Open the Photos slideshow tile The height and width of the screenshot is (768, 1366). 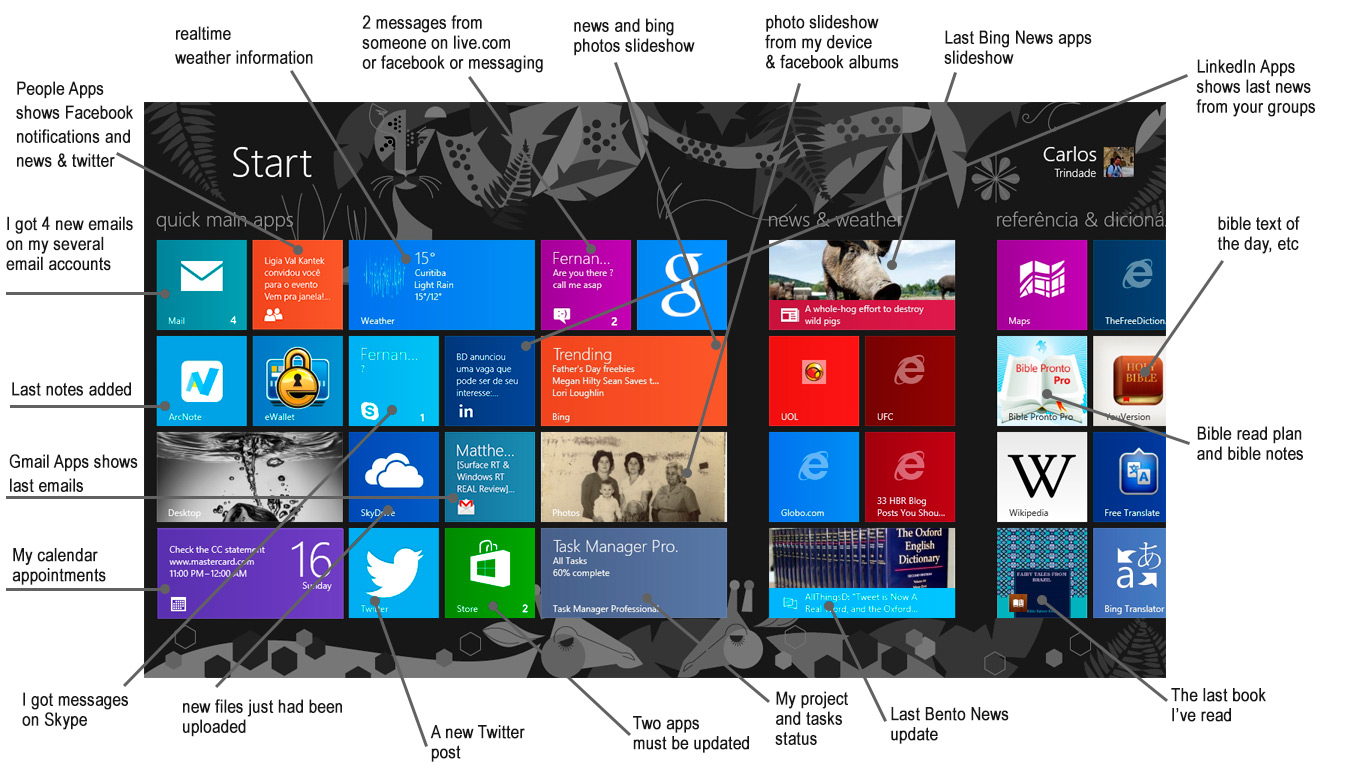coord(633,475)
